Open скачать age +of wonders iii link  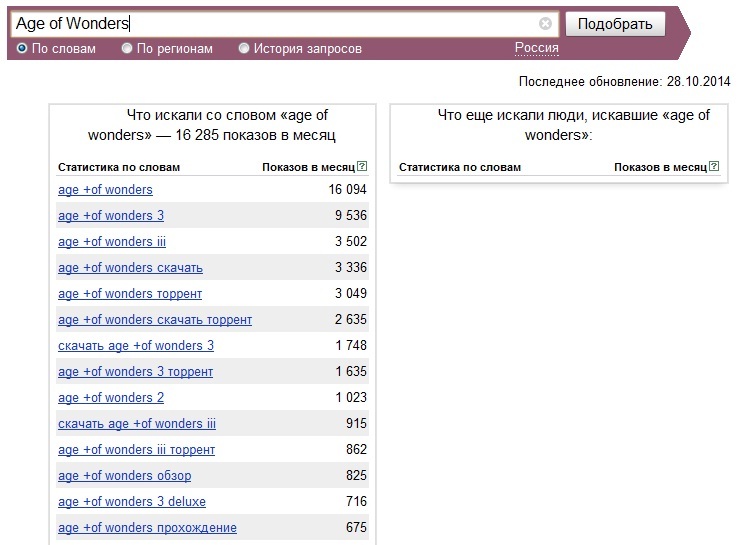pyautogui.click(x=137, y=424)
